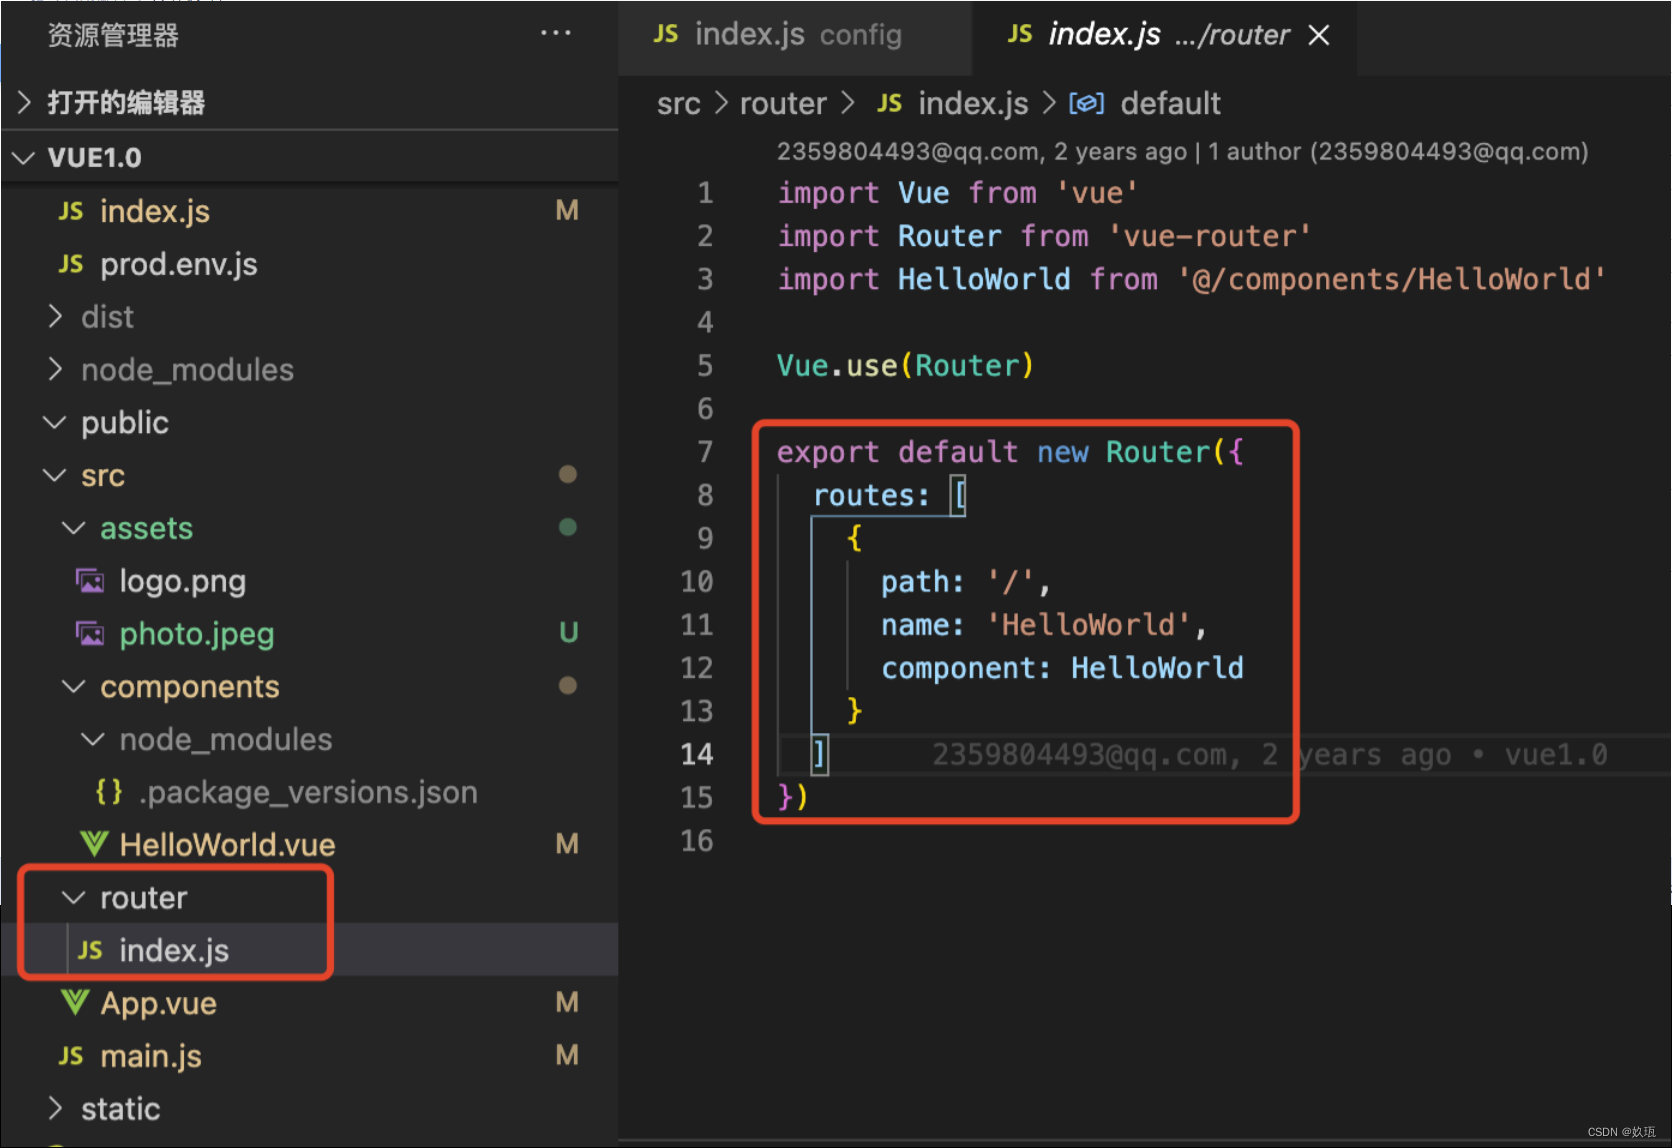Expand the 打开的编辑器 section

pos(310,102)
